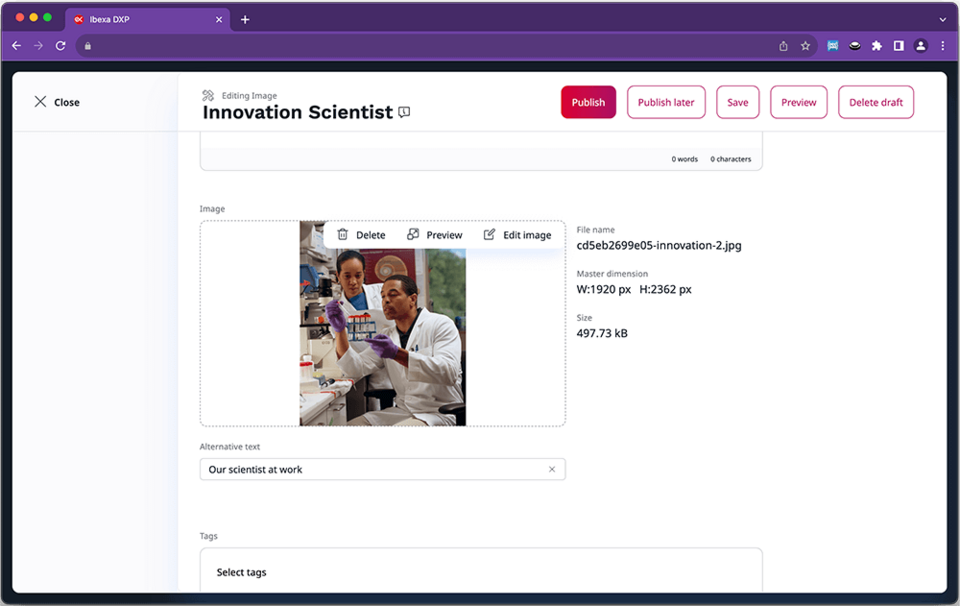Save the draft
This screenshot has width=960, height=606.
click(x=737, y=102)
